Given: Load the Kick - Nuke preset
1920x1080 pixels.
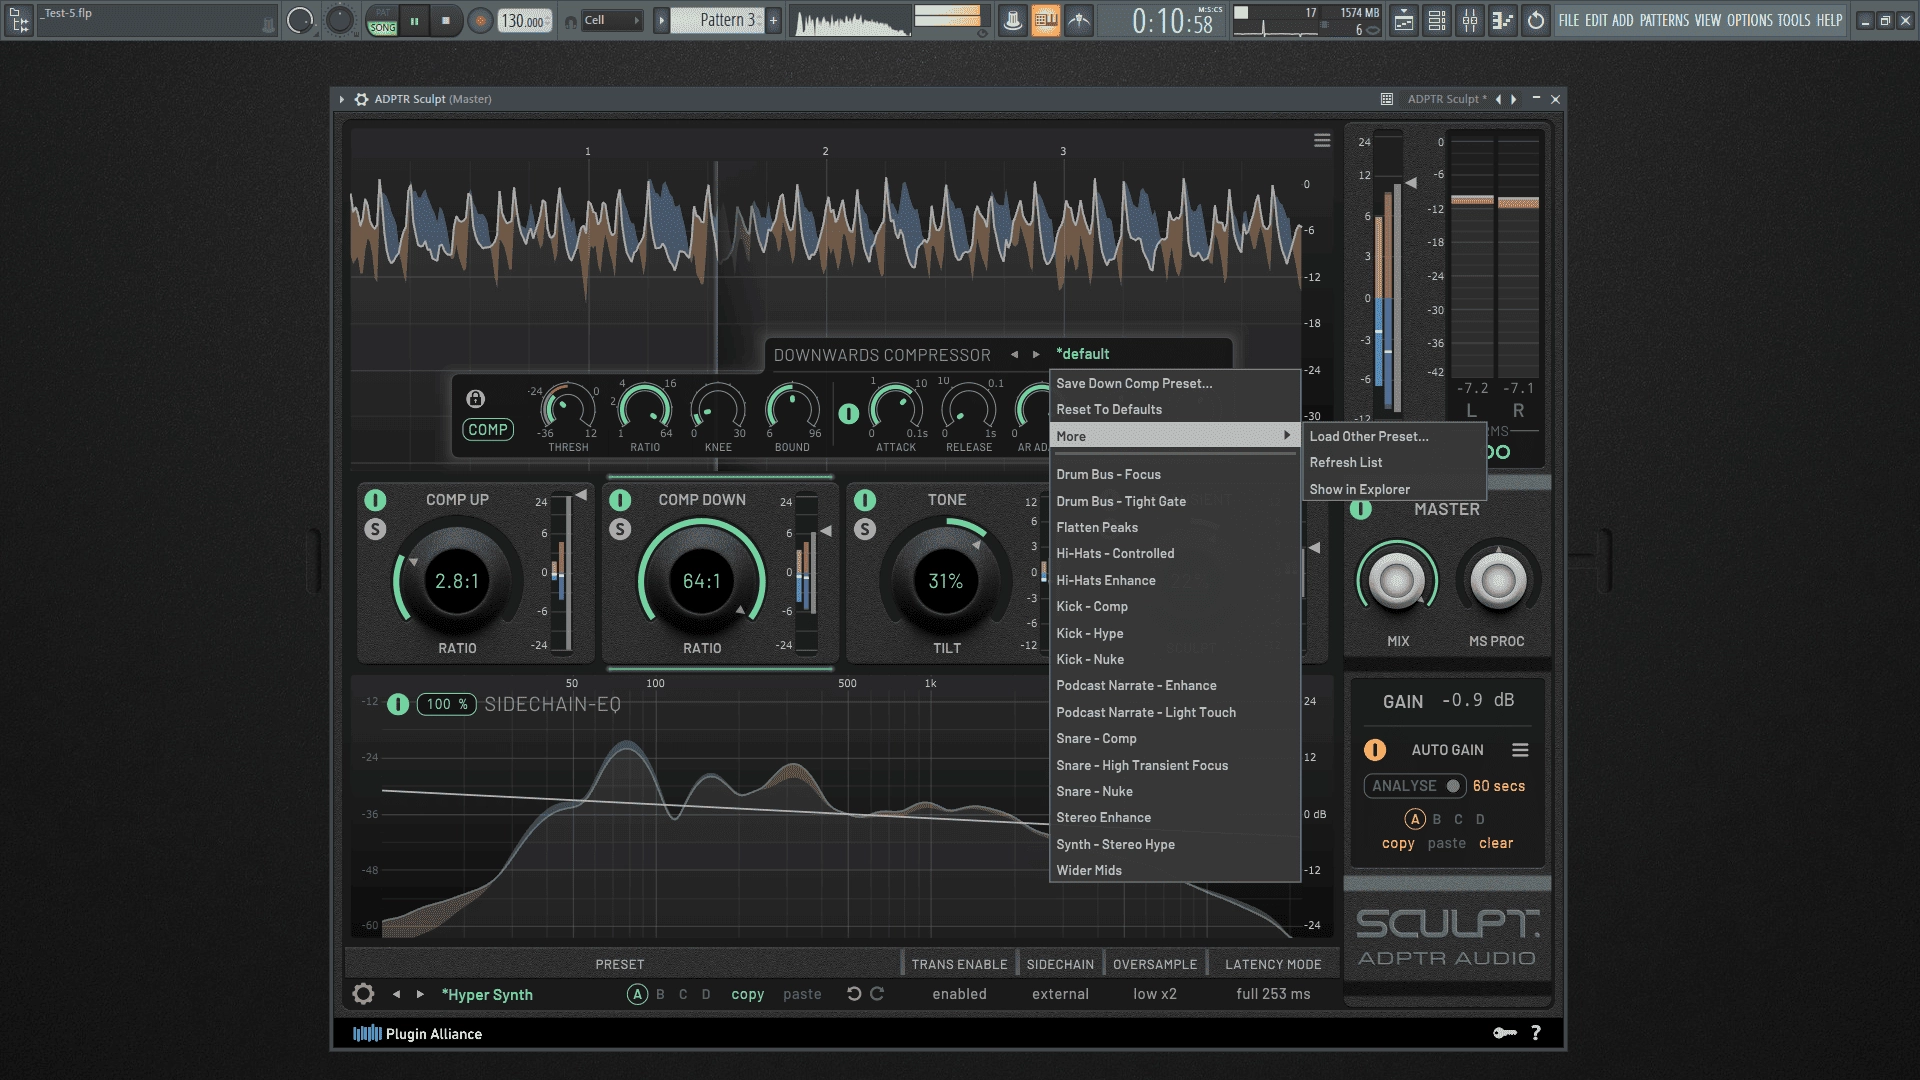Looking at the screenshot, I should (1174, 660).
